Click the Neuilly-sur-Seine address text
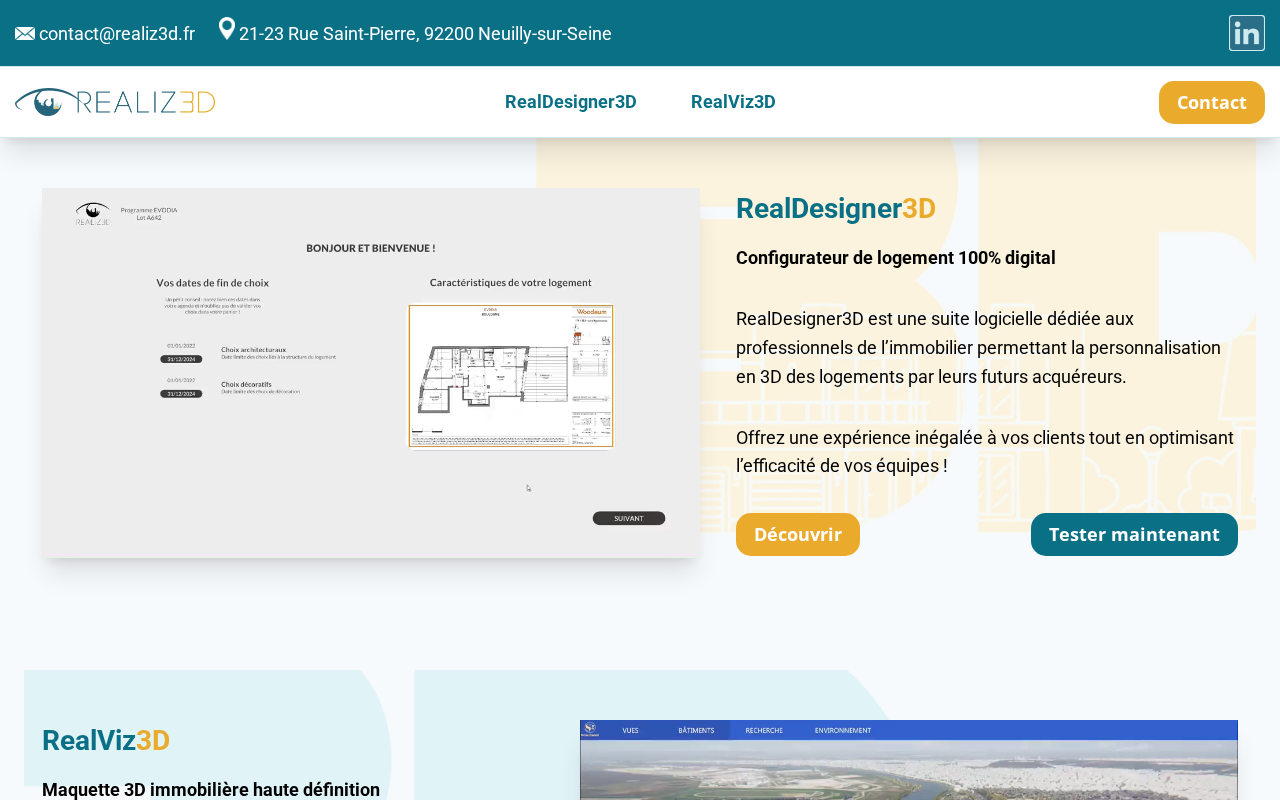This screenshot has width=1280, height=800. click(425, 34)
